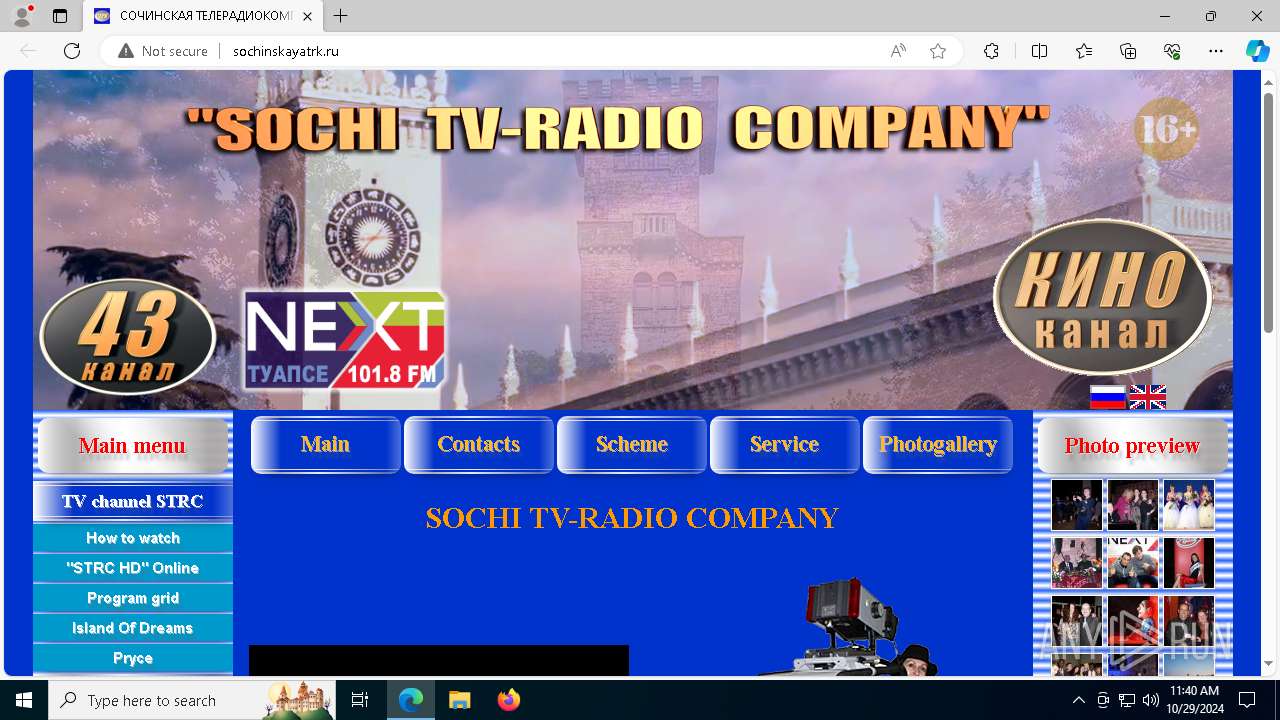Open the Main navigation button
The image size is (1280, 720).
click(326, 444)
